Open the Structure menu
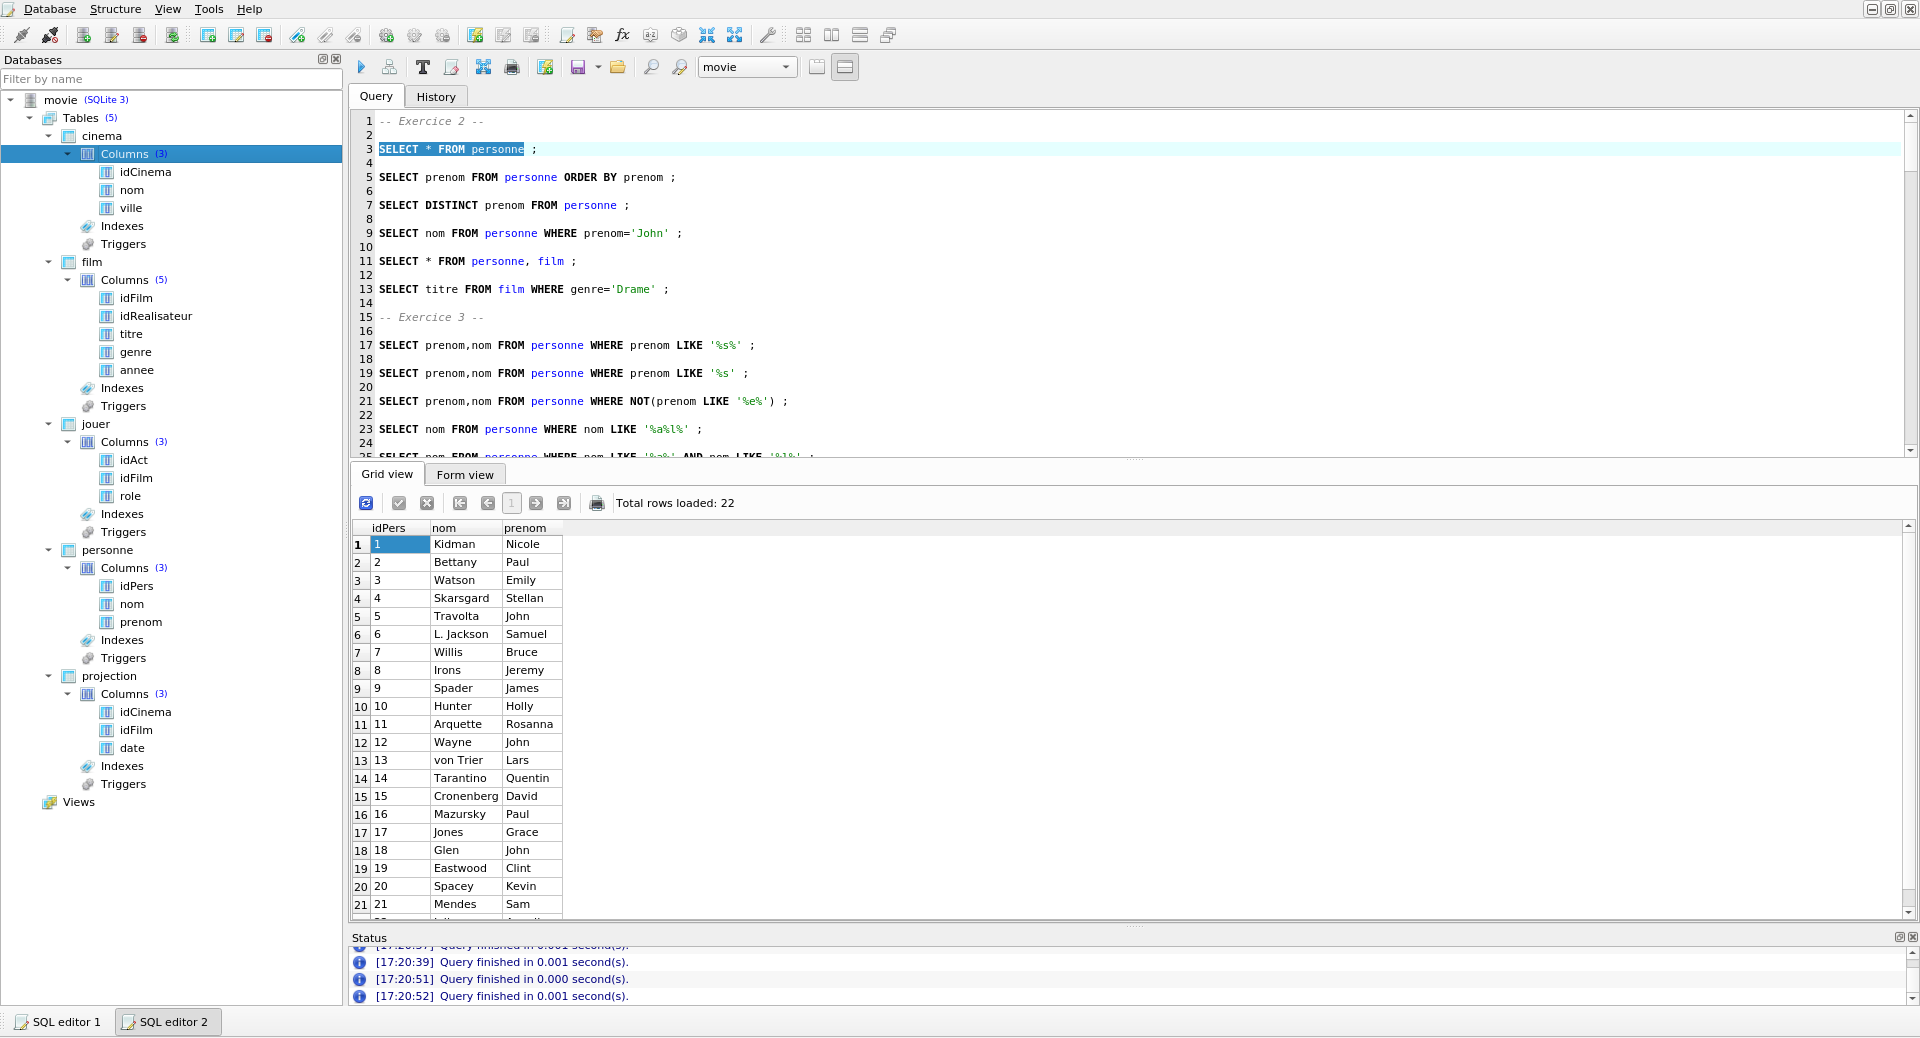The image size is (1920, 1038). point(115,9)
